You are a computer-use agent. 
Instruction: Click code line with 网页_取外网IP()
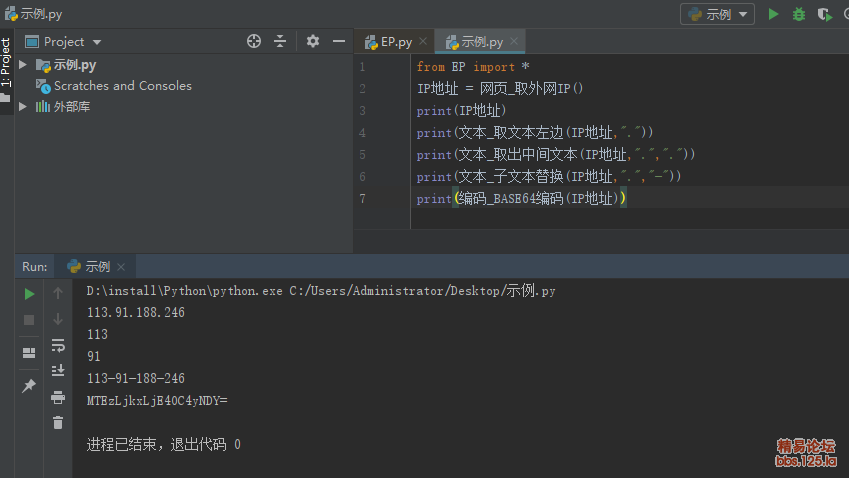click(500, 88)
